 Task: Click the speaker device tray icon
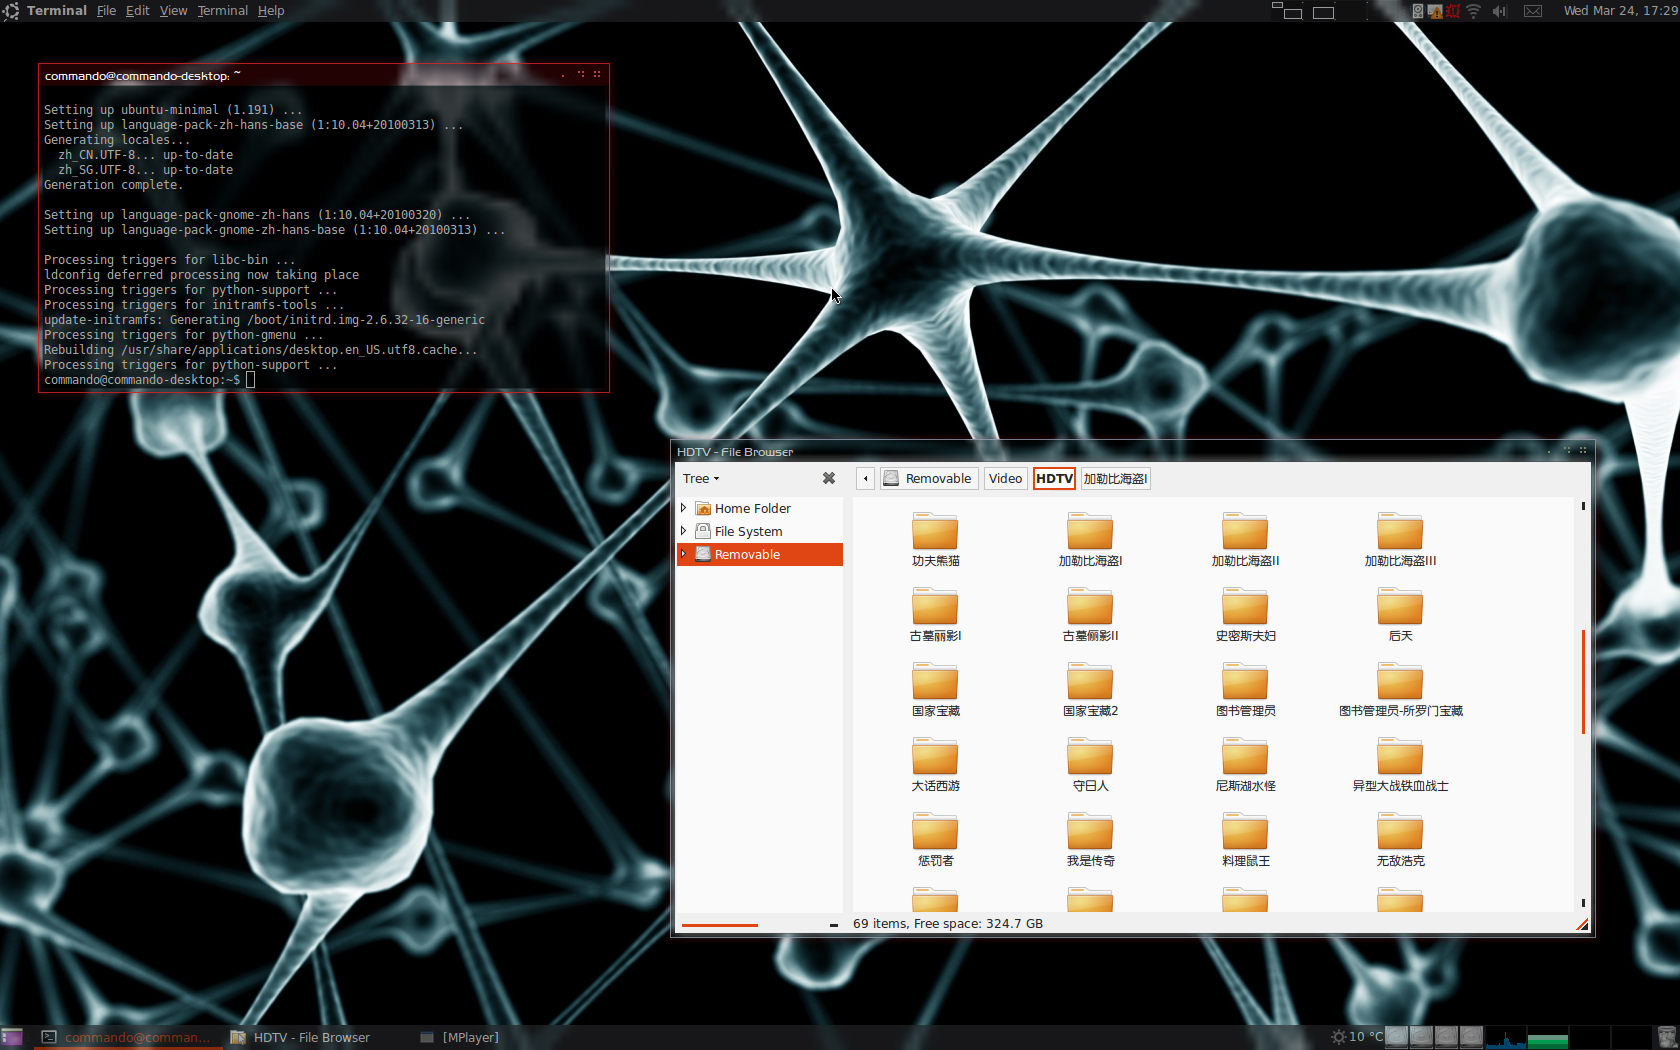click(x=1418, y=11)
